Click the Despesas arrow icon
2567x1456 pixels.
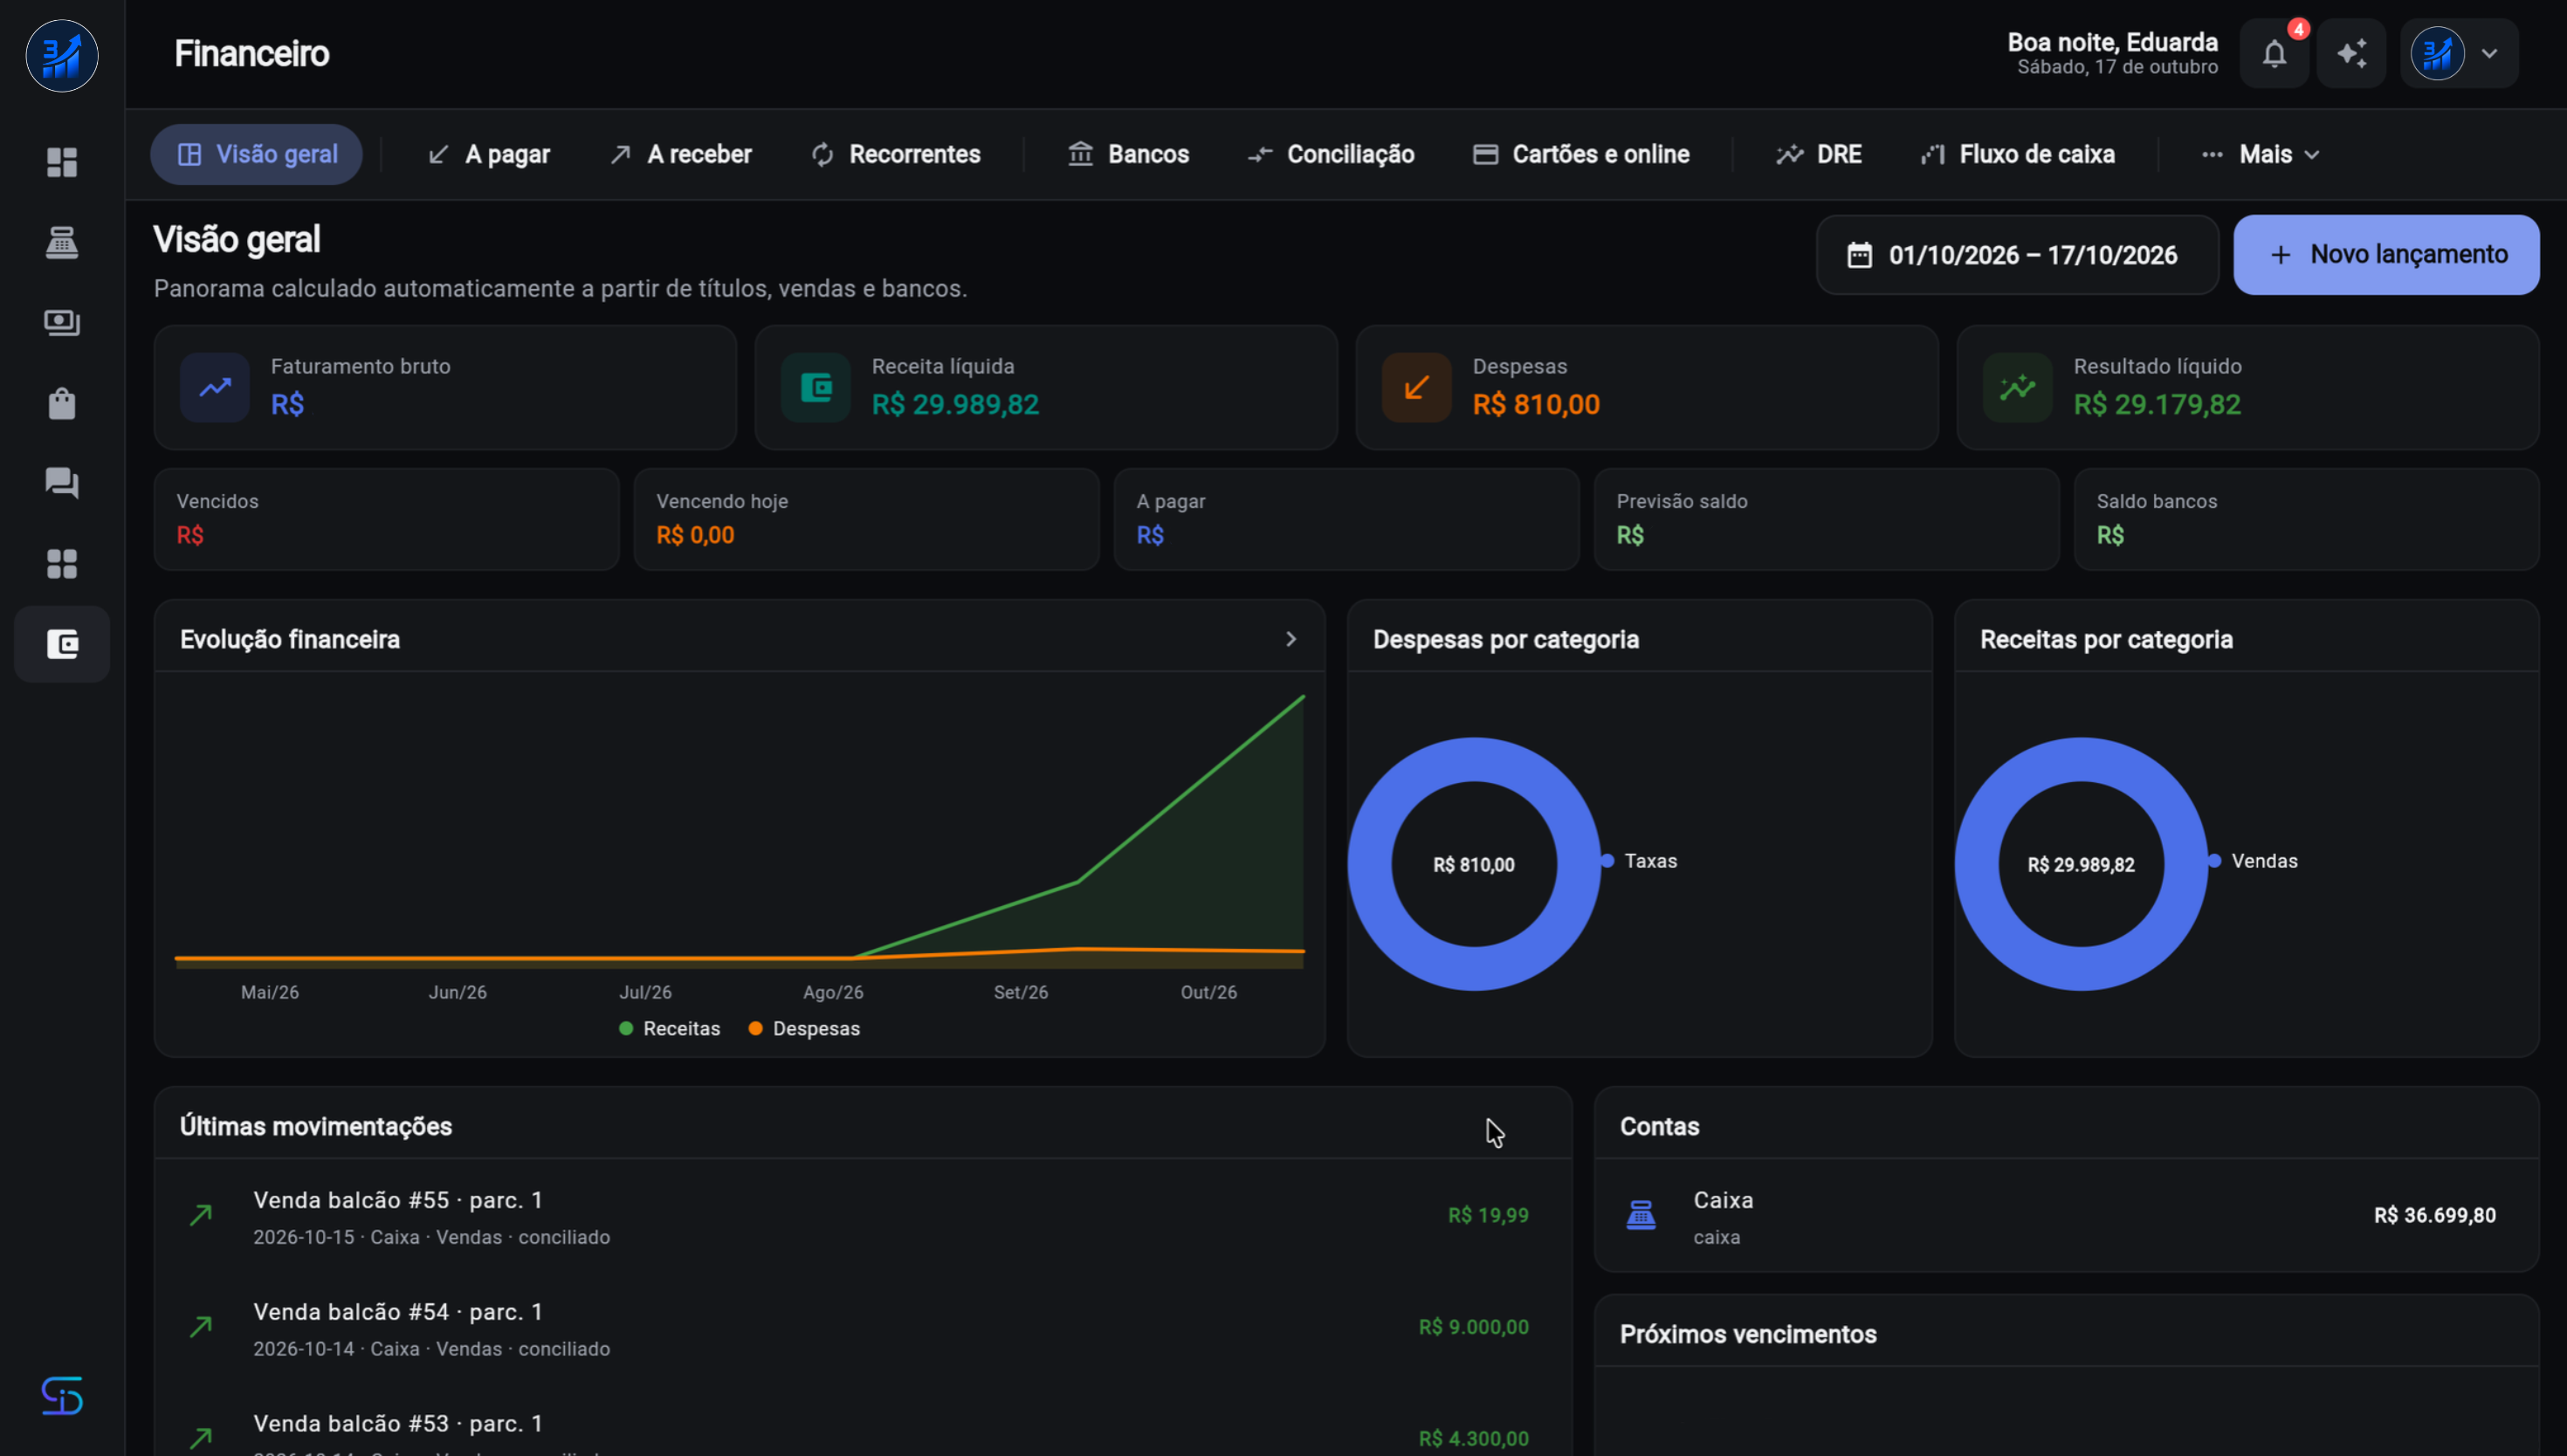coord(1417,387)
